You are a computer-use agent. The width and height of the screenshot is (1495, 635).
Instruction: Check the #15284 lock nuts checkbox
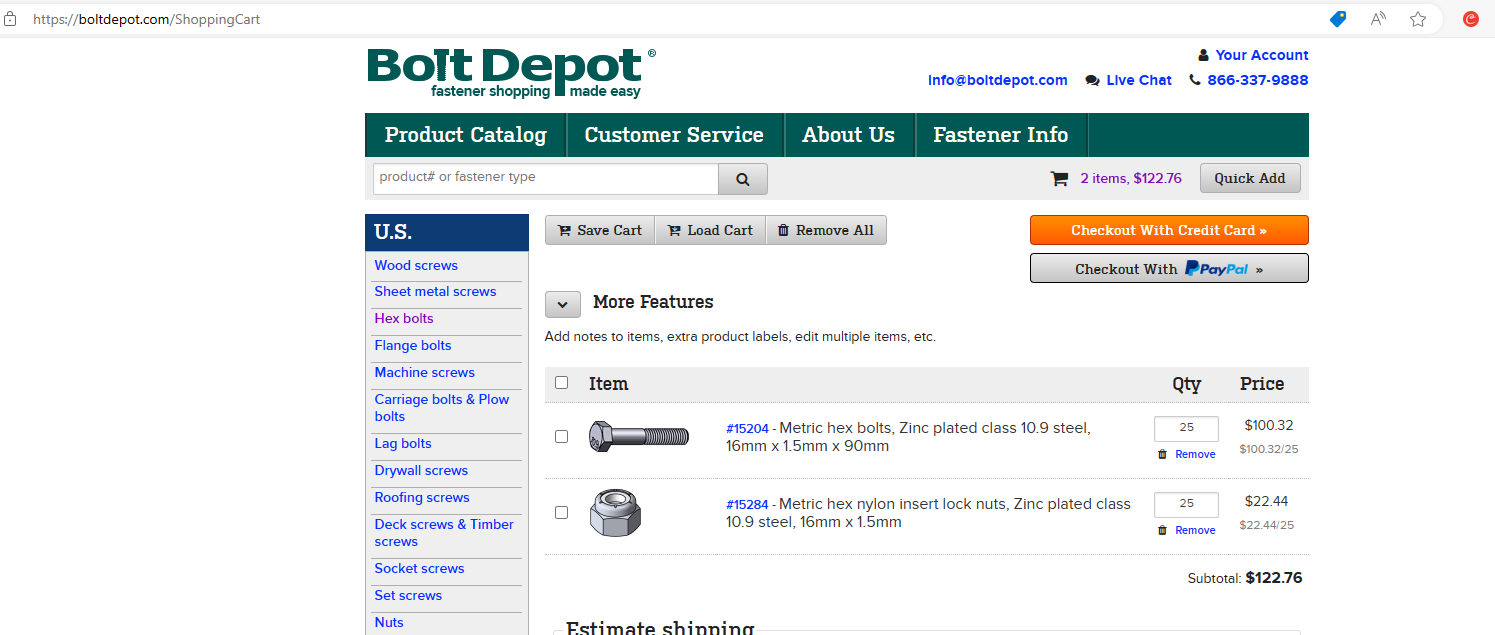[x=561, y=512]
